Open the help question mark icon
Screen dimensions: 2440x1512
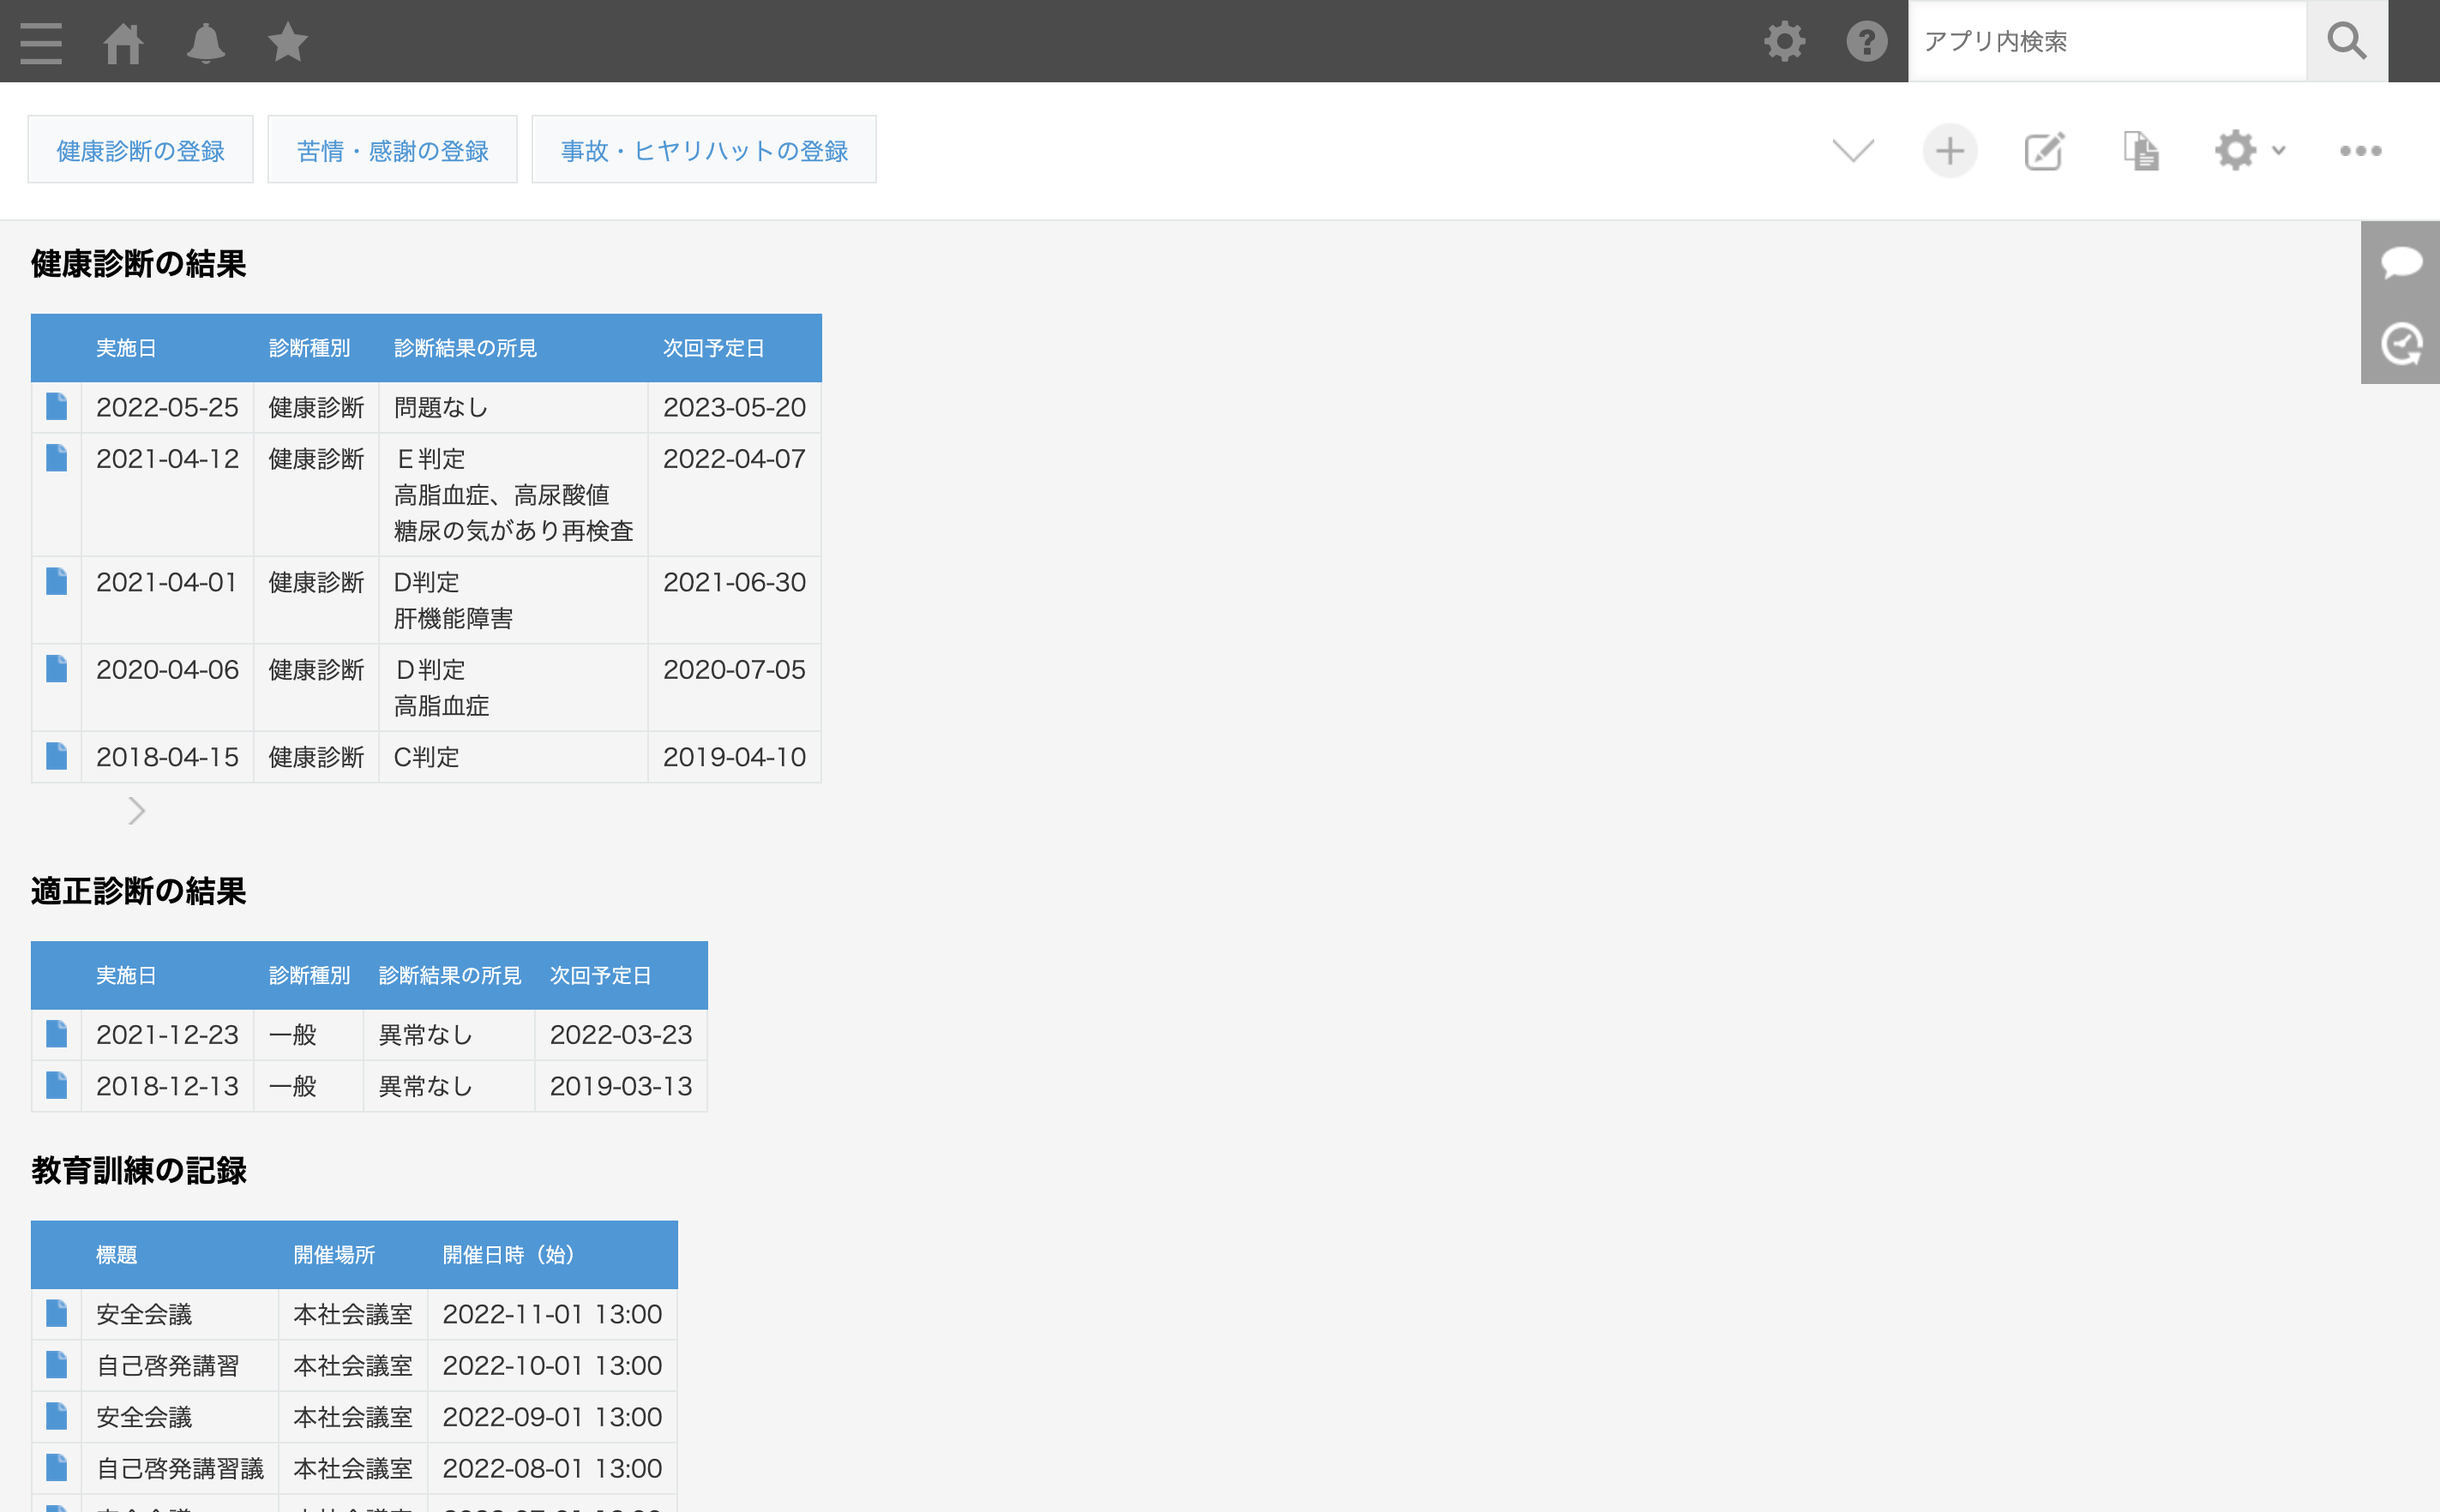1866,42
